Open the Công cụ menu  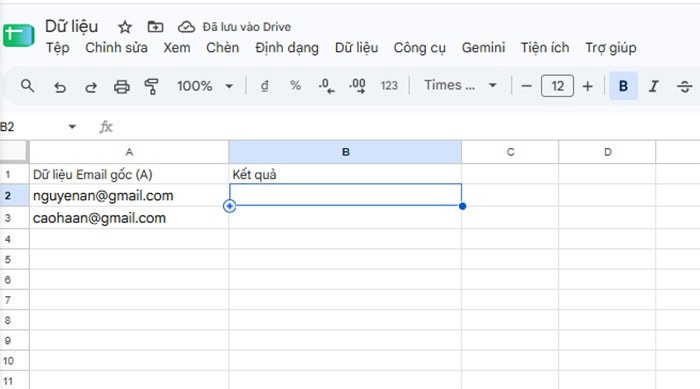coord(420,48)
